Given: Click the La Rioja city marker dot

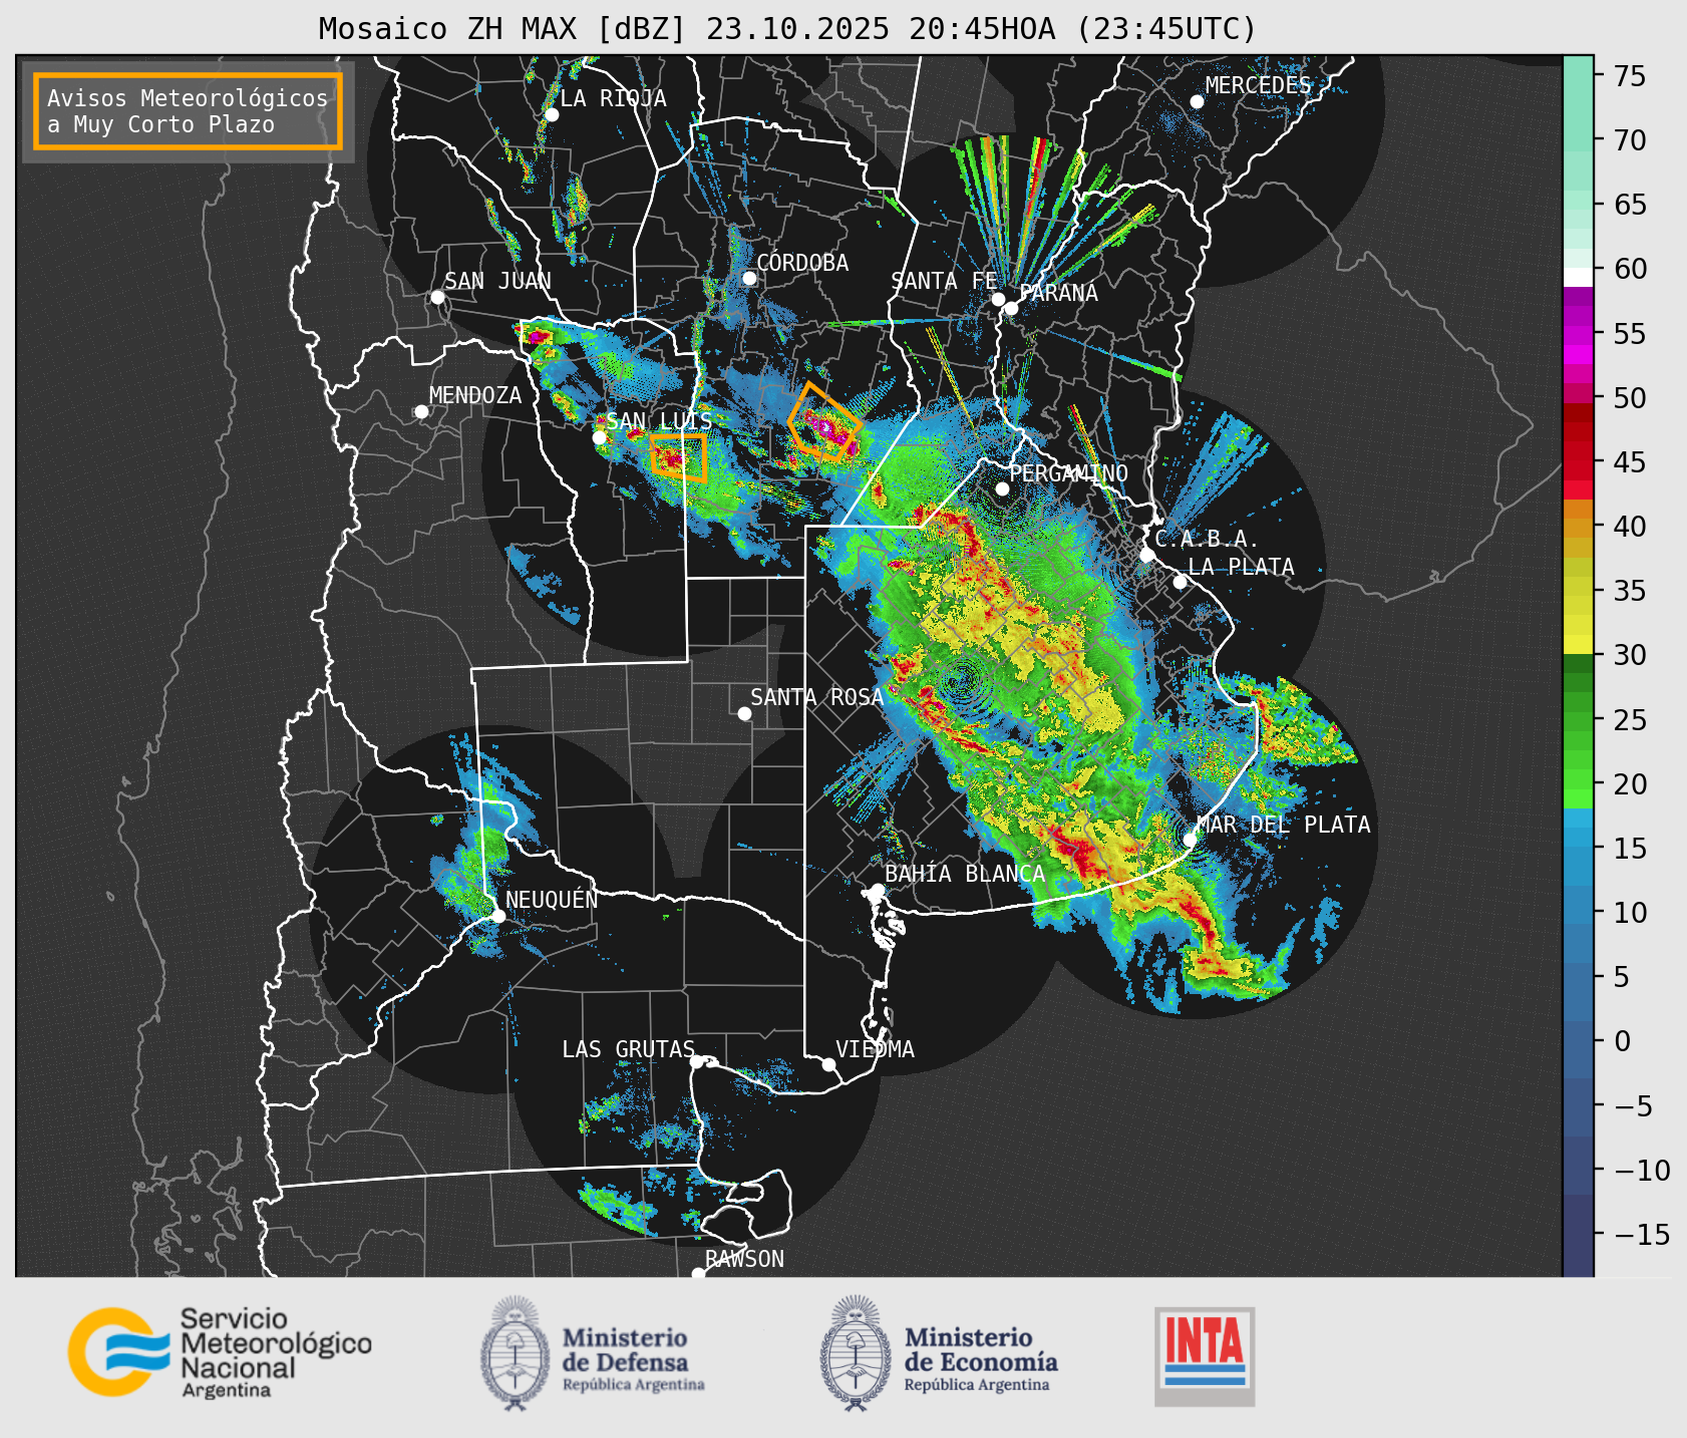Looking at the screenshot, I should tap(551, 115).
